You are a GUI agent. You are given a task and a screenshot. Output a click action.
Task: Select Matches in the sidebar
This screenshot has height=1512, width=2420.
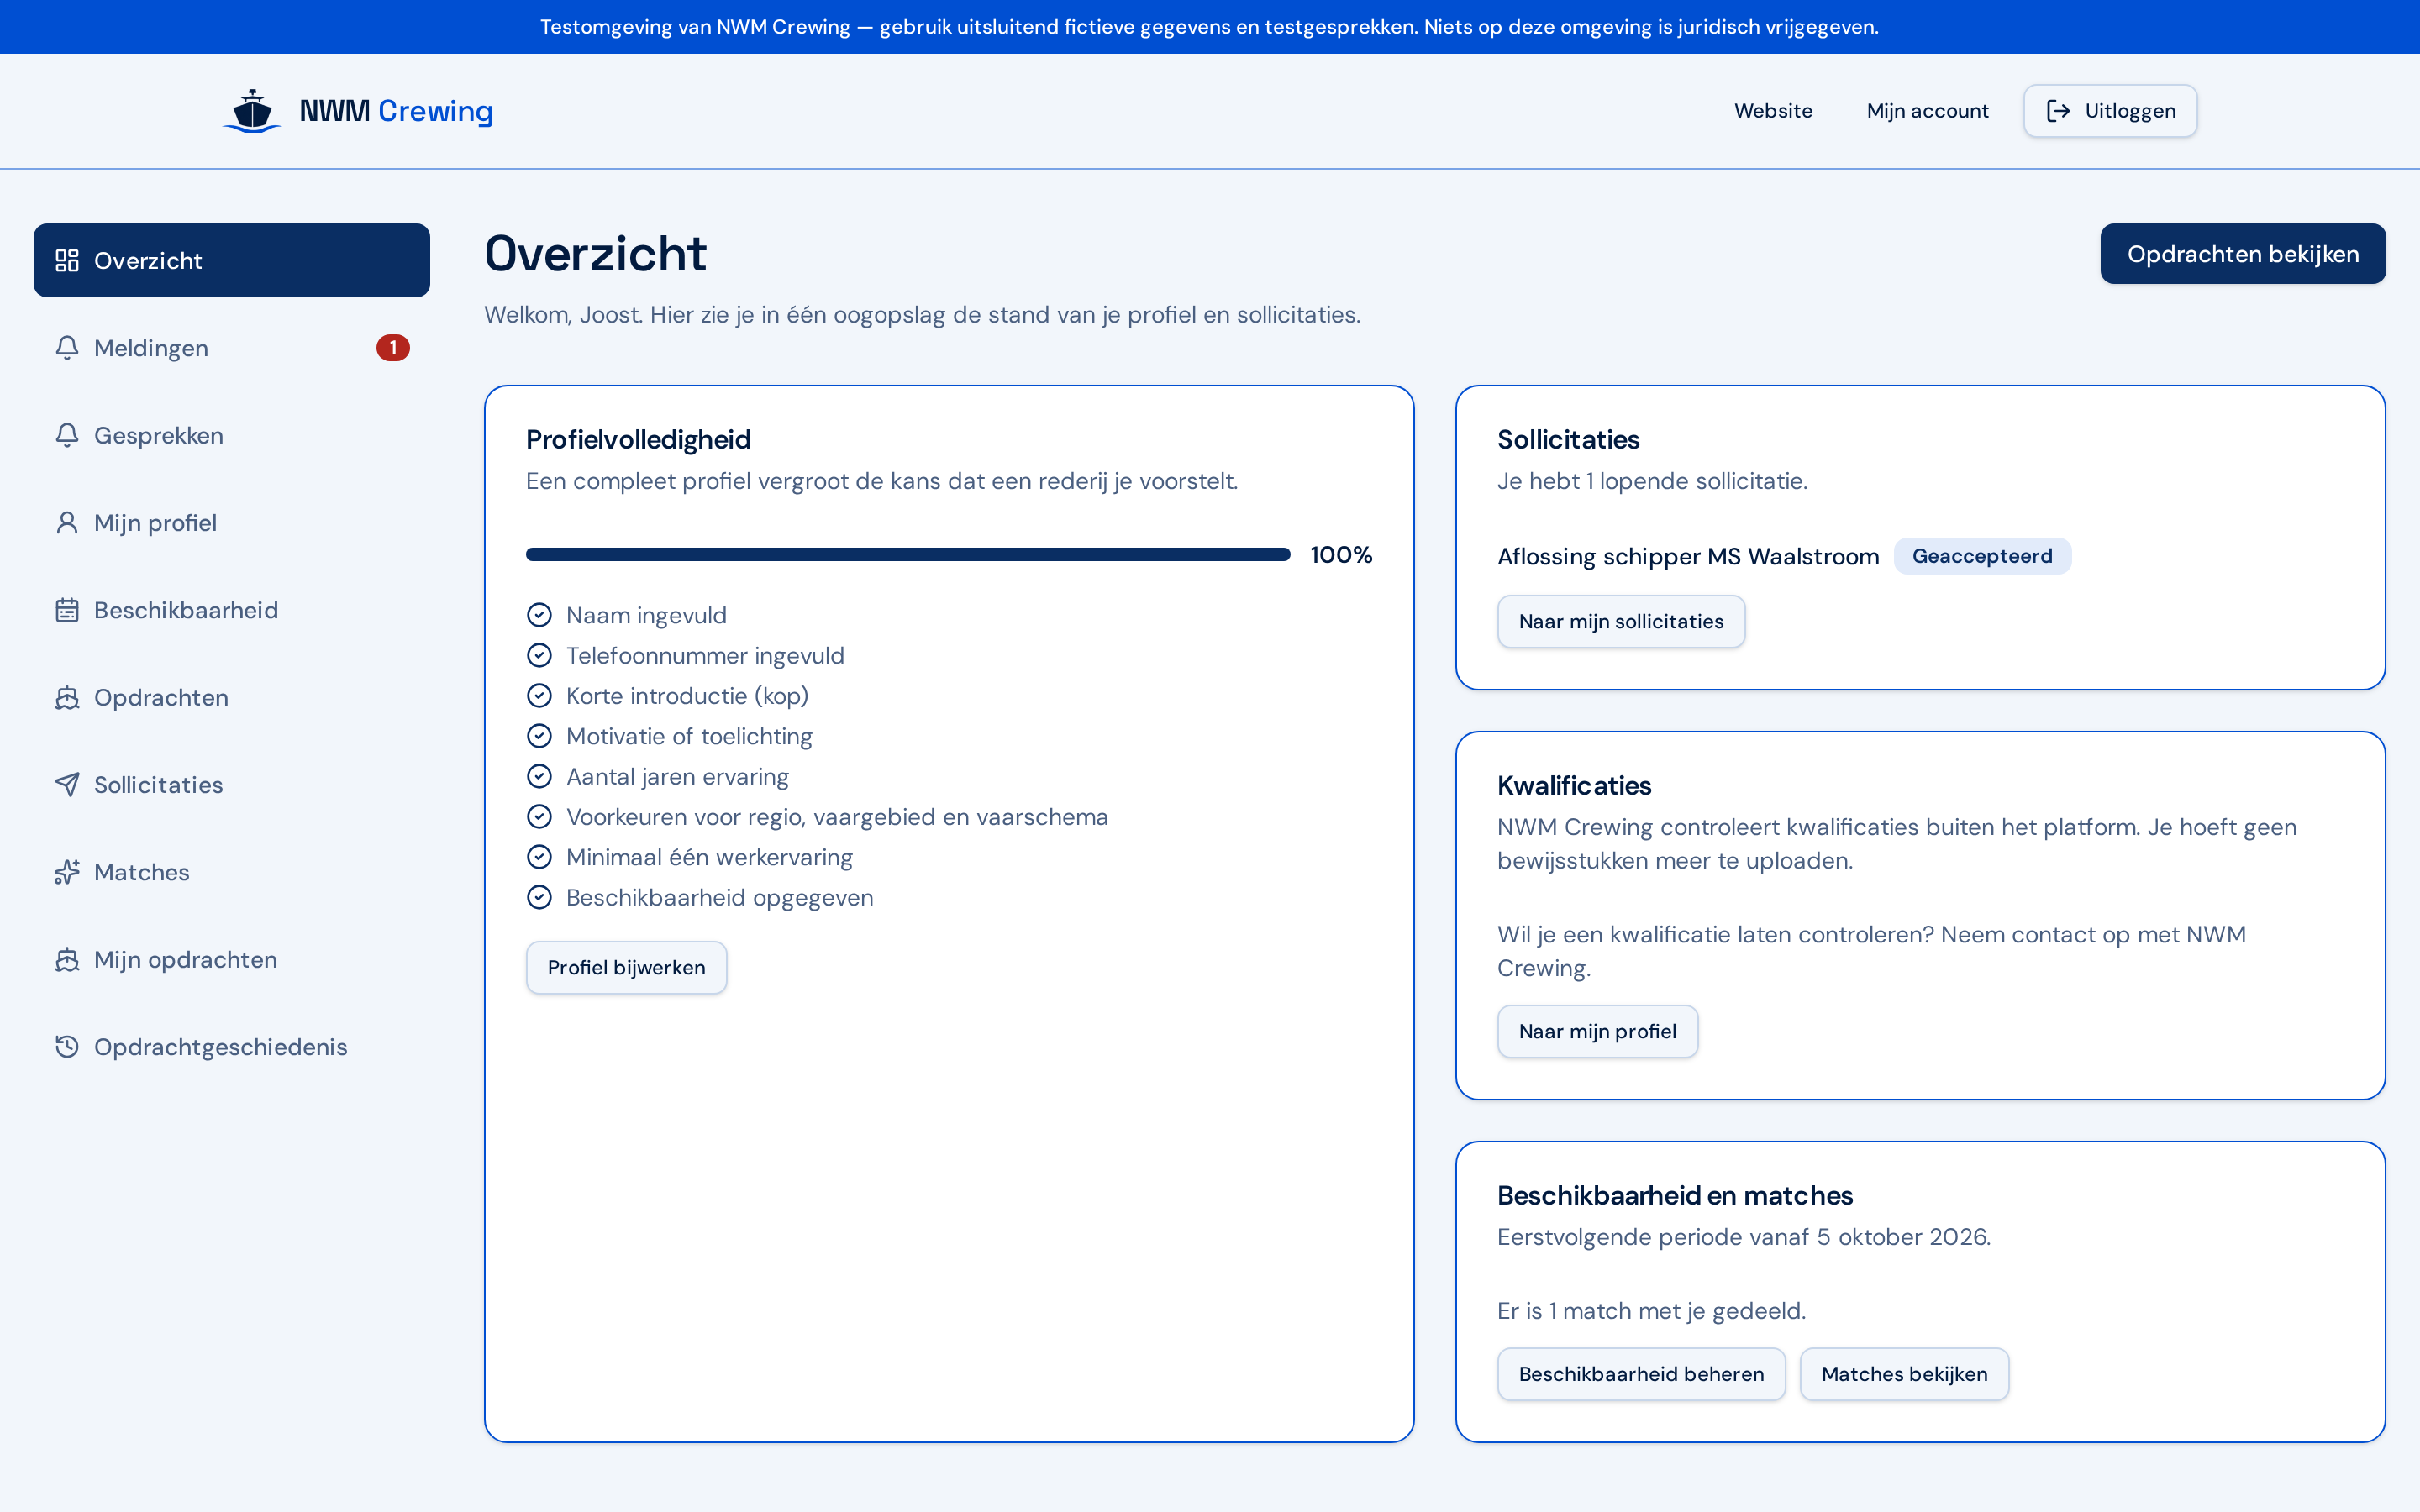point(232,872)
